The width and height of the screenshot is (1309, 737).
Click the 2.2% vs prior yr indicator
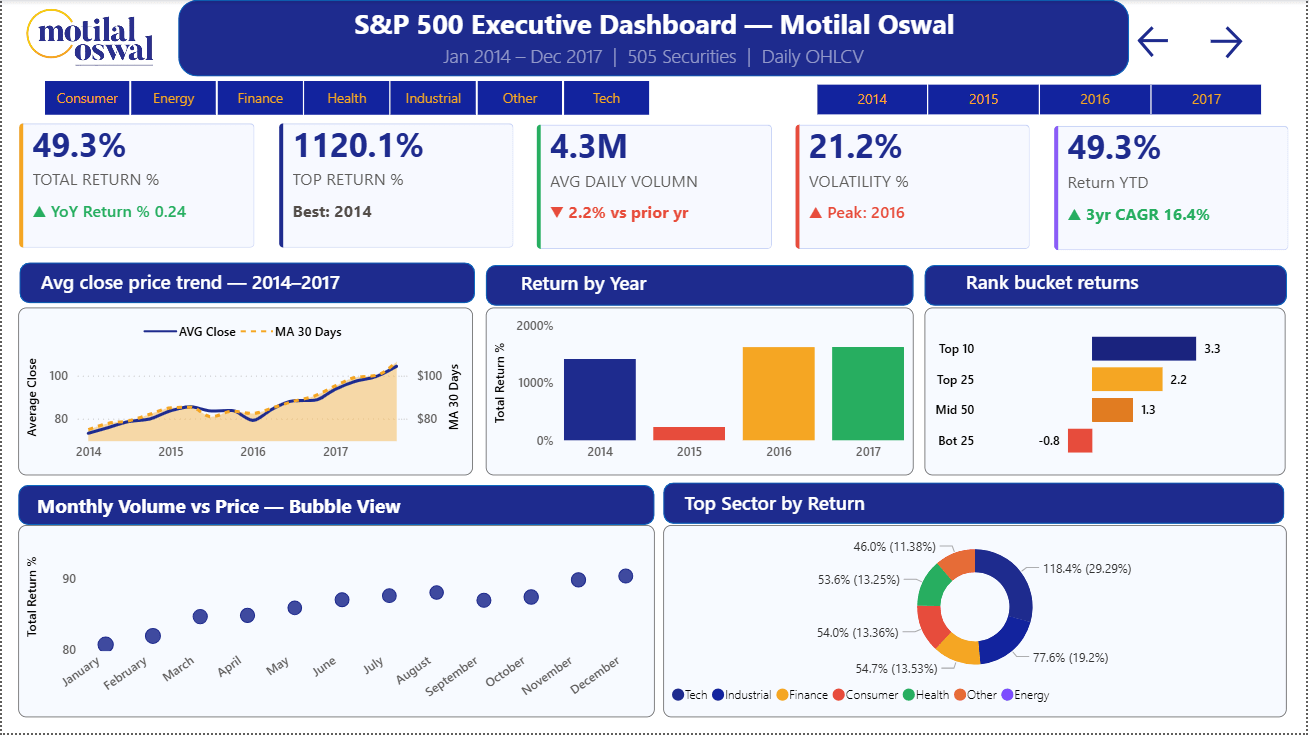[620, 212]
